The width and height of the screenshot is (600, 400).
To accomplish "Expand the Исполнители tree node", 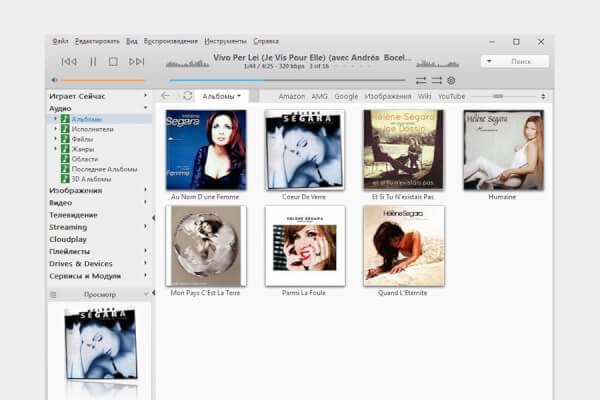I will [55, 129].
